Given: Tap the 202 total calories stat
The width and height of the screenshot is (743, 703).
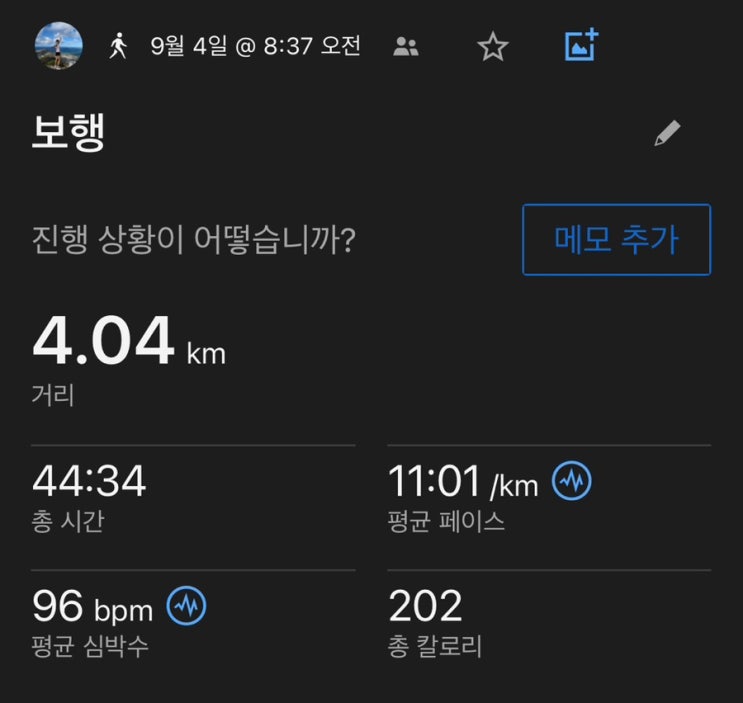Looking at the screenshot, I should click(425, 605).
